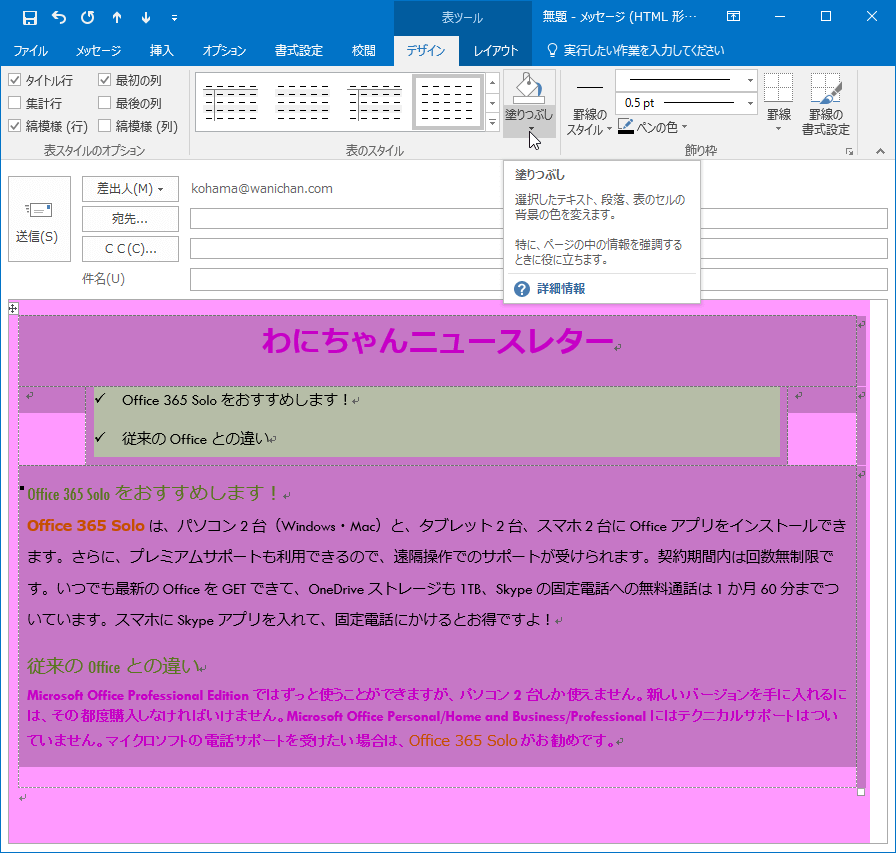Apply the third table style thumbnail
Image resolution: width=896 pixels, height=853 pixels.
[374, 102]
